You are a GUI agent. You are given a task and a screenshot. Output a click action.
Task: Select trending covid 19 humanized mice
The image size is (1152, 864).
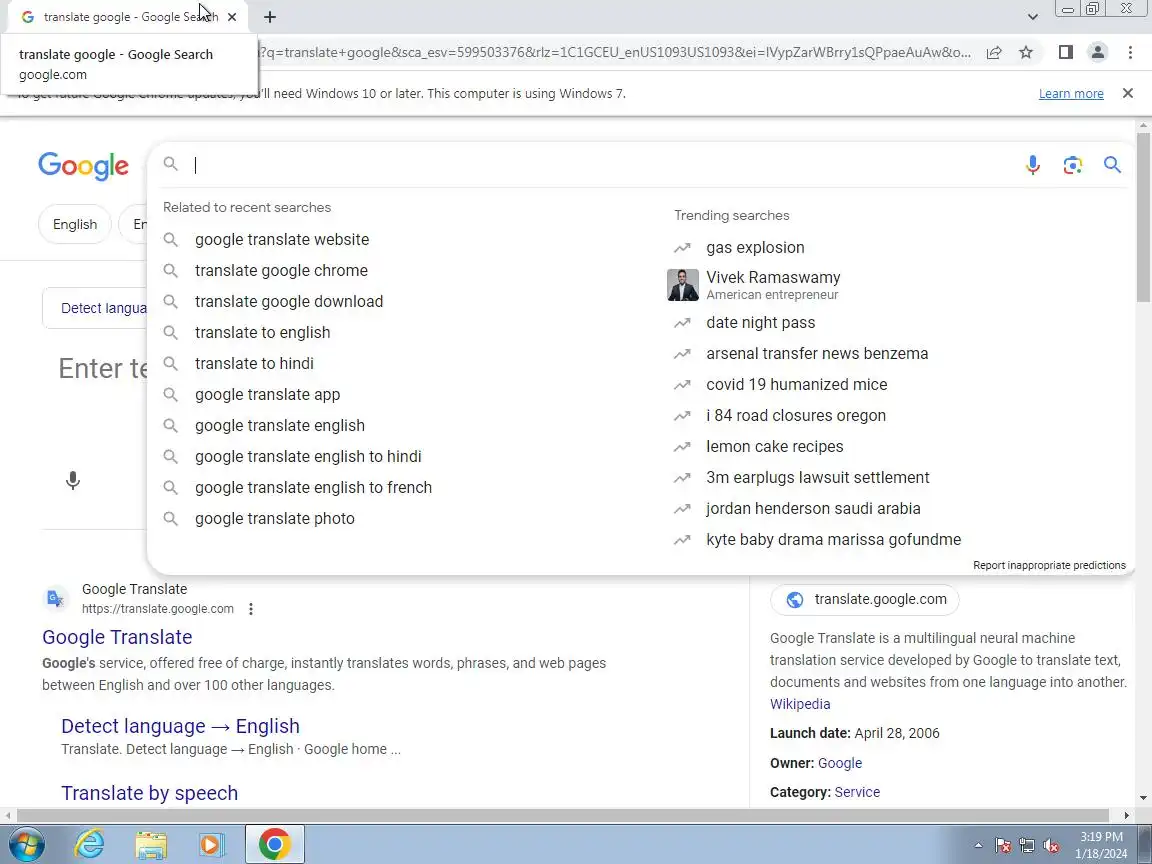pos(796,384)
